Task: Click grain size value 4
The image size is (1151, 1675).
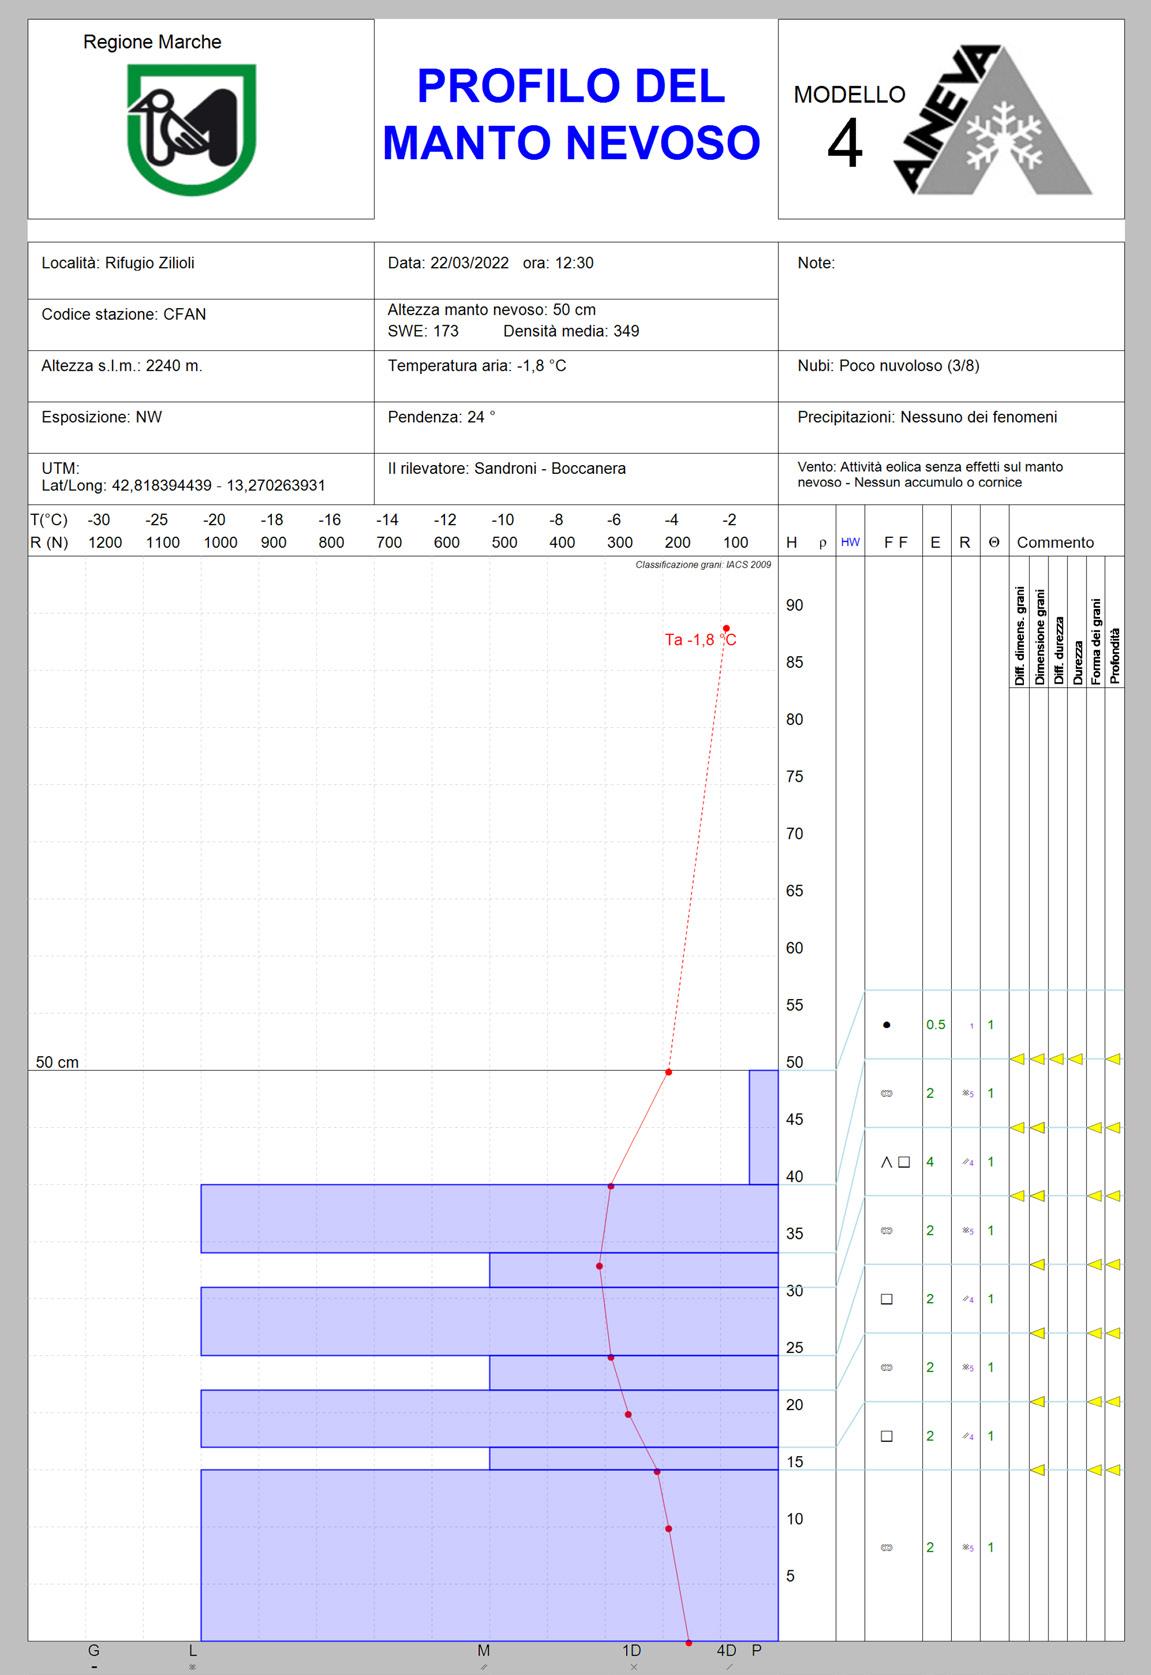Action: click(930, 1162)
